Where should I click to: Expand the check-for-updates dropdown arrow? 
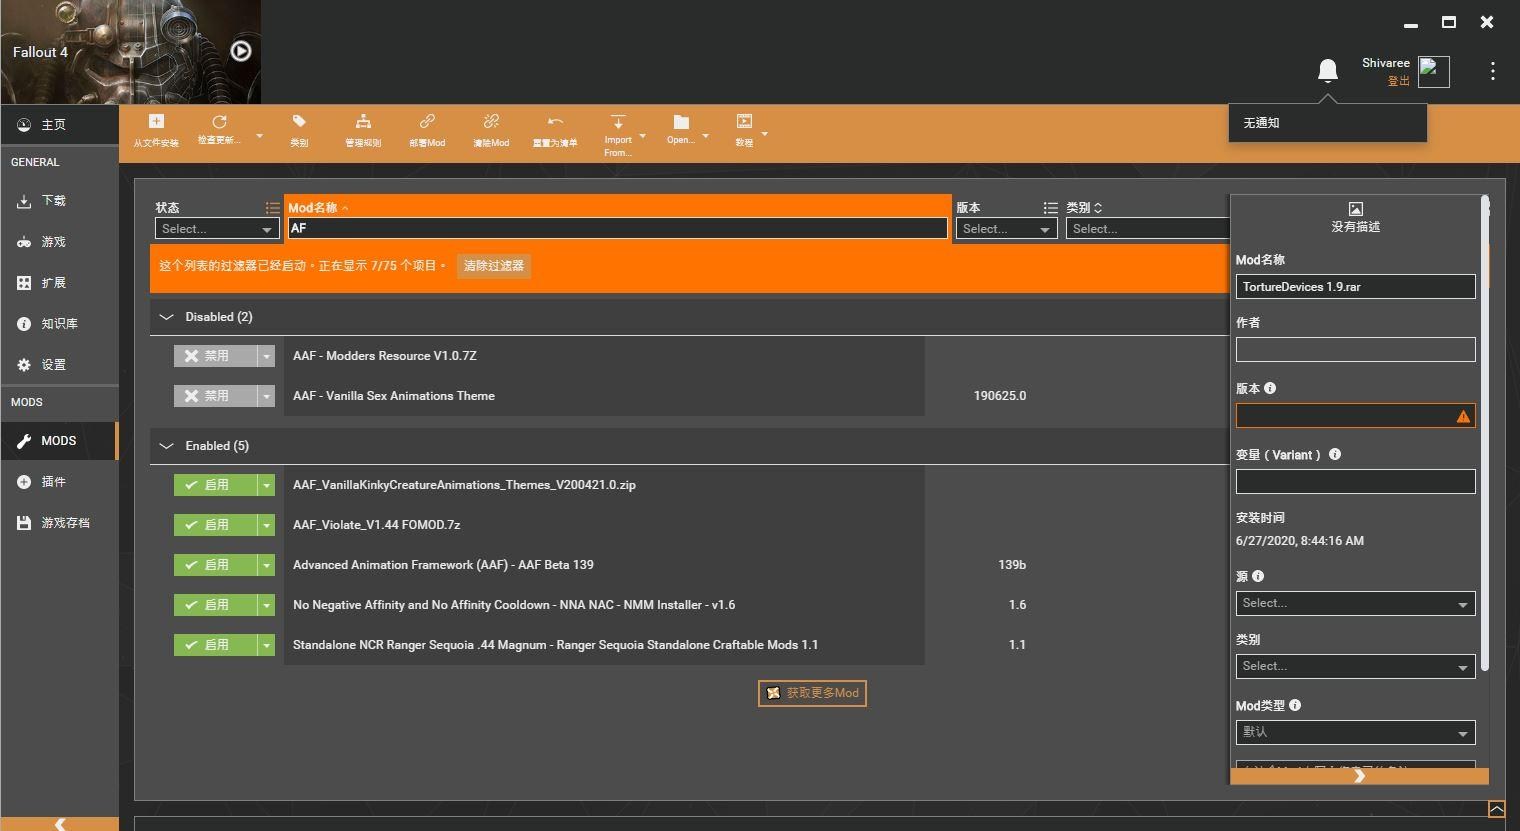point(259,135)
